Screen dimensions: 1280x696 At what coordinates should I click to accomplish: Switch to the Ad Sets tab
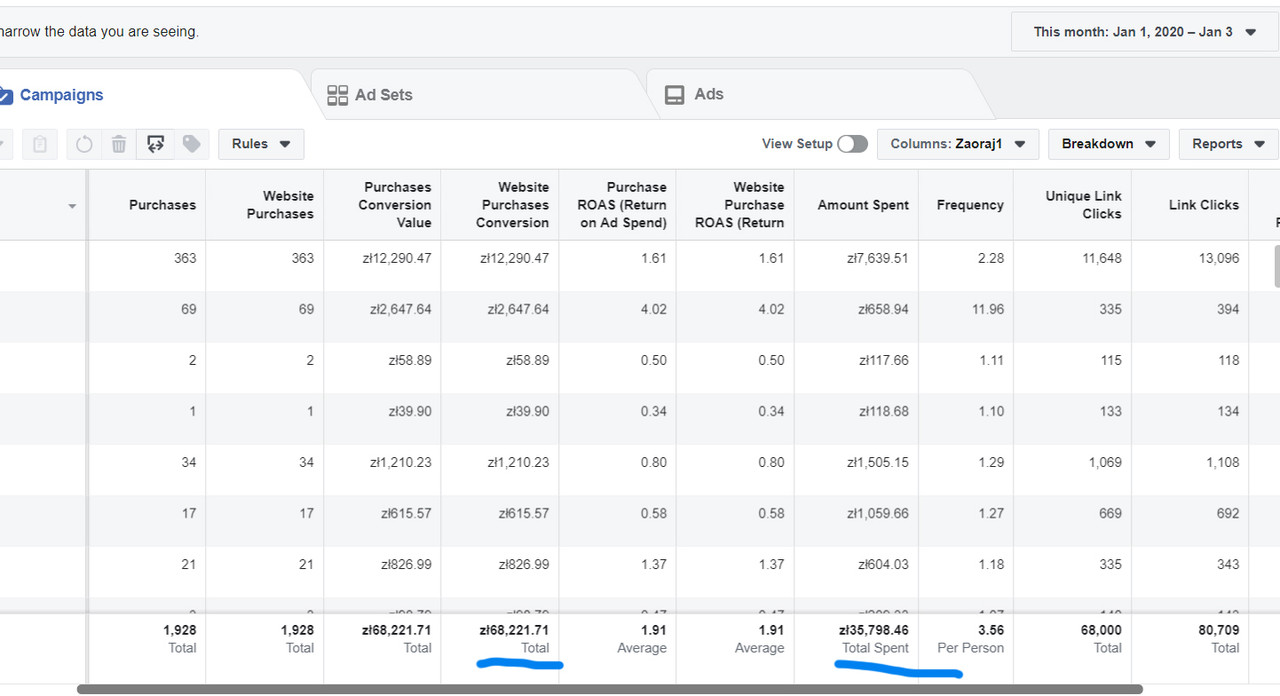(383, 95)
